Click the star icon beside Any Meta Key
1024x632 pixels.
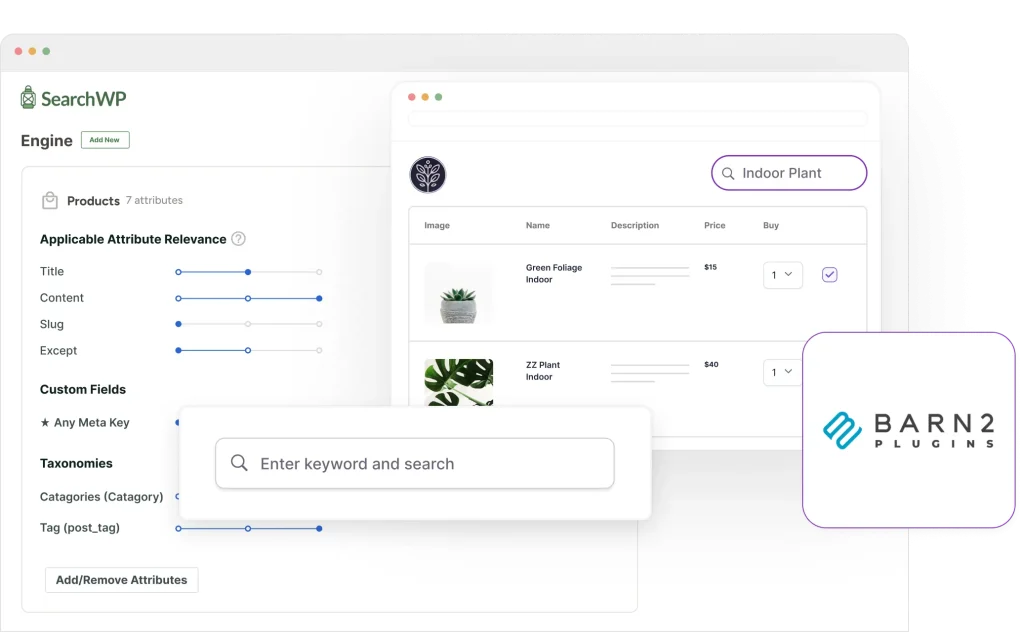45,422
